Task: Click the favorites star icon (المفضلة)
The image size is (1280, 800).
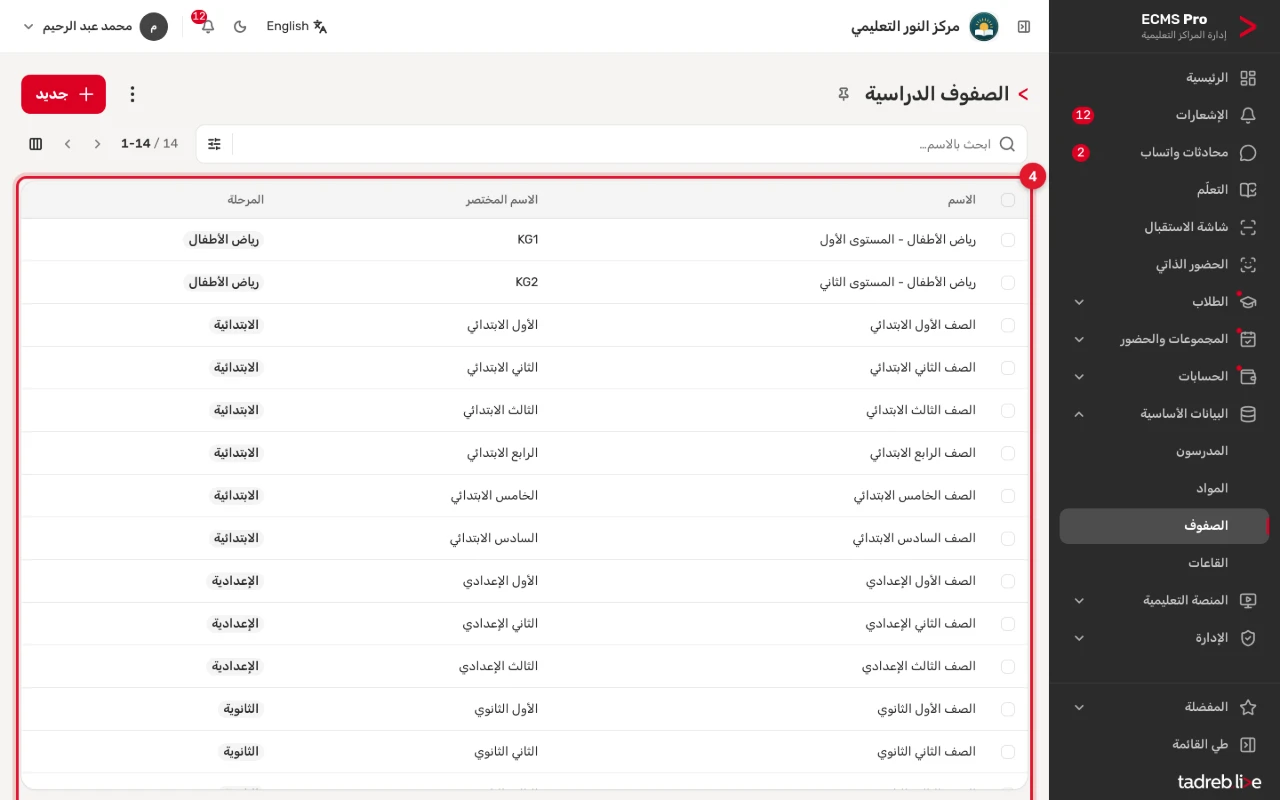Action: pos(1248,707)
